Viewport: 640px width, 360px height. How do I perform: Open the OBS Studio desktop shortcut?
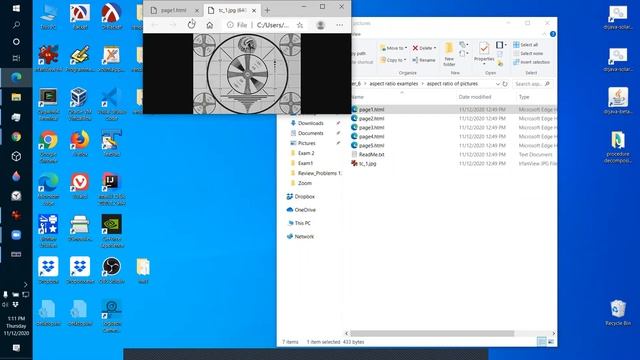point(111,270)
